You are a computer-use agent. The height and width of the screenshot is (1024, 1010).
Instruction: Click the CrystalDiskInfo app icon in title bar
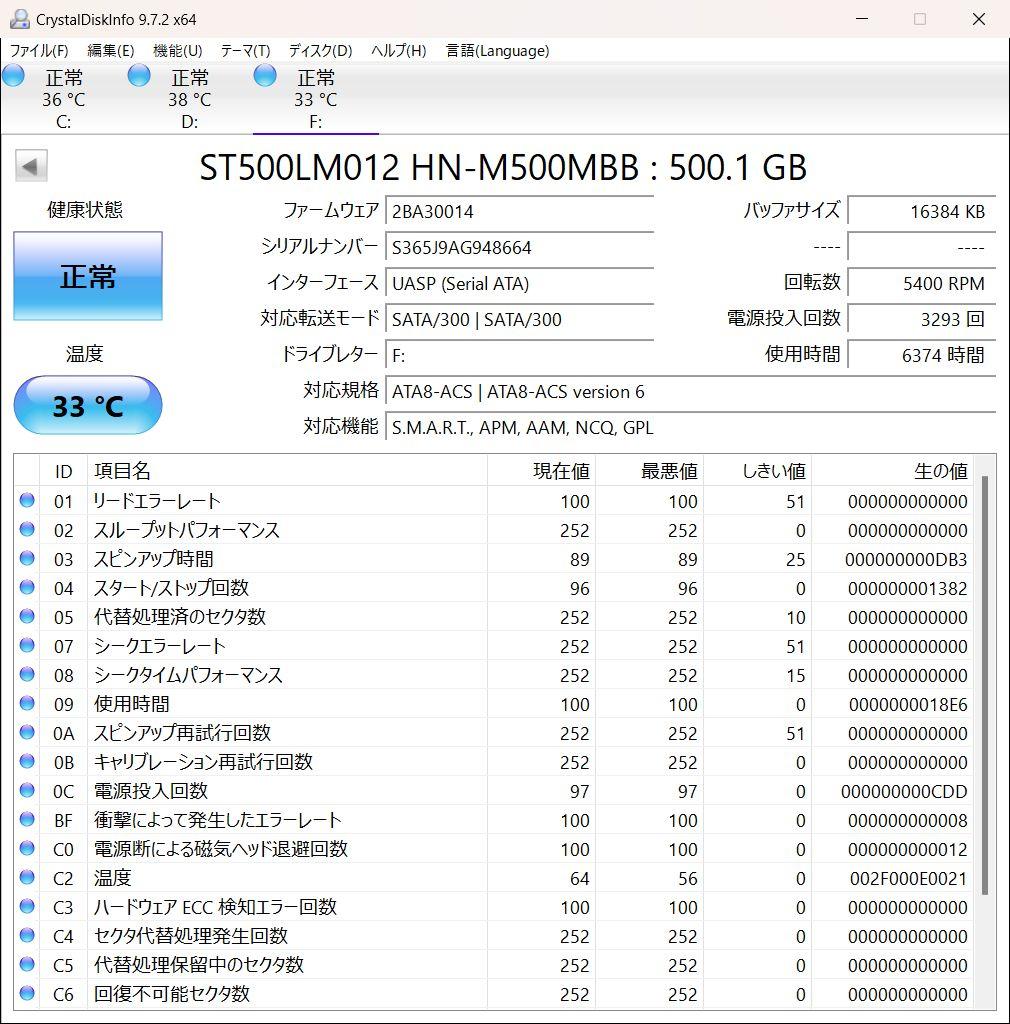coord(20,19)
